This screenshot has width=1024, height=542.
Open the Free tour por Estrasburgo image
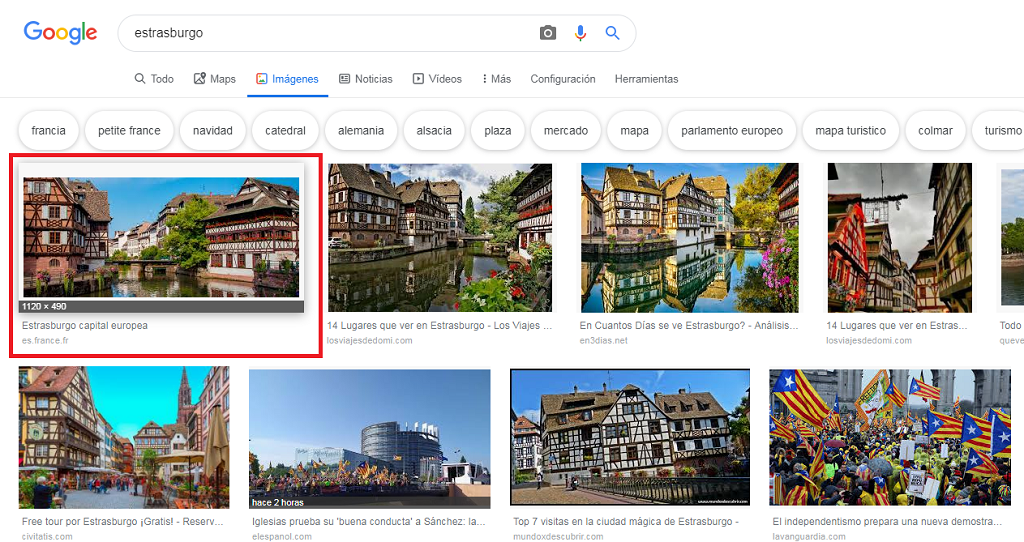124,438
